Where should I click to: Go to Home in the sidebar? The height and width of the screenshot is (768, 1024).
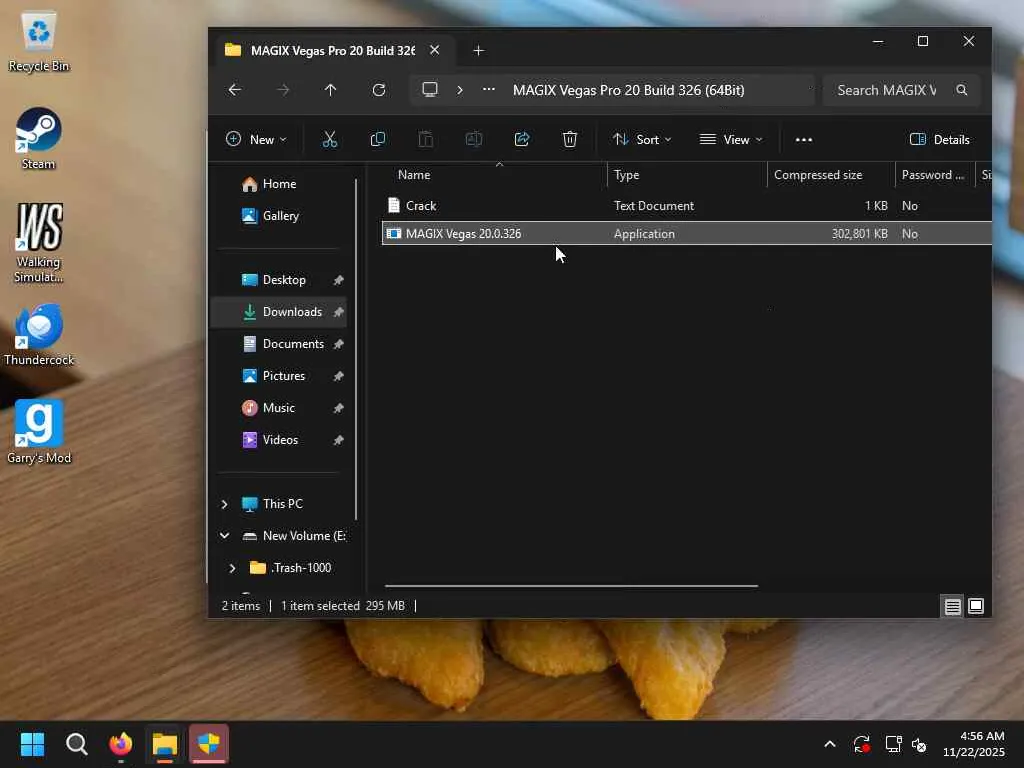pos(279,184)
